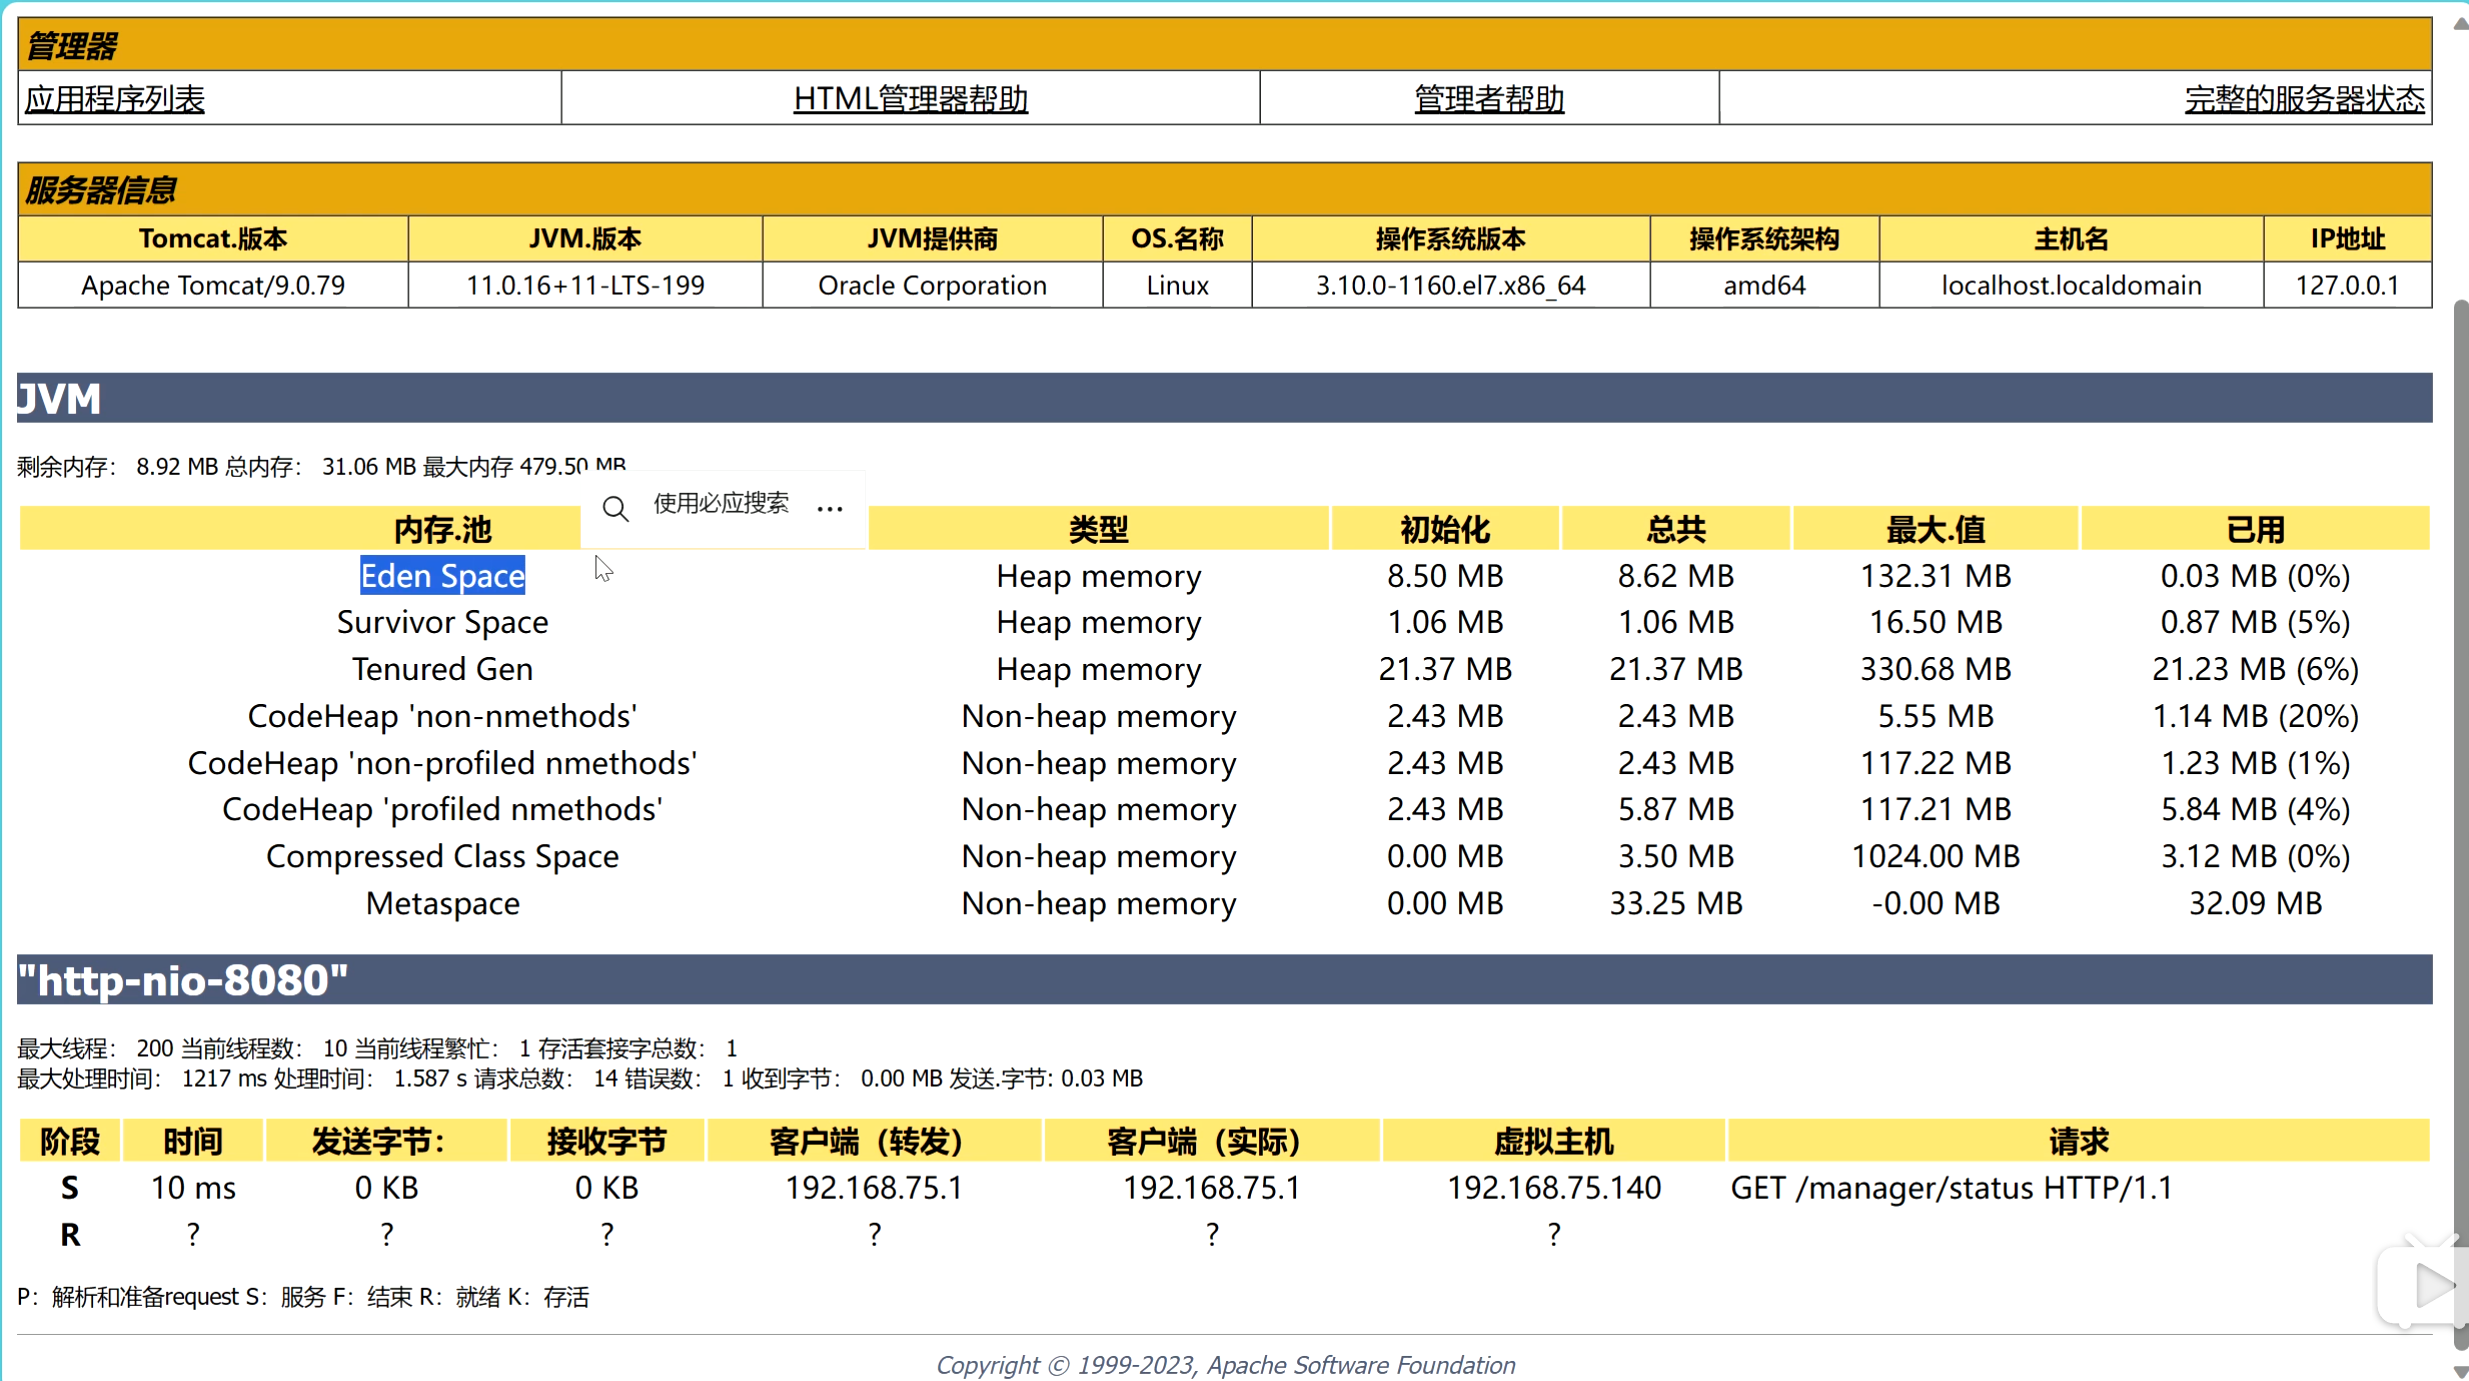The width and height of the screenshot is (2469, 1381).
Task: Click the 服务器信息 section title
Action: 101,189
